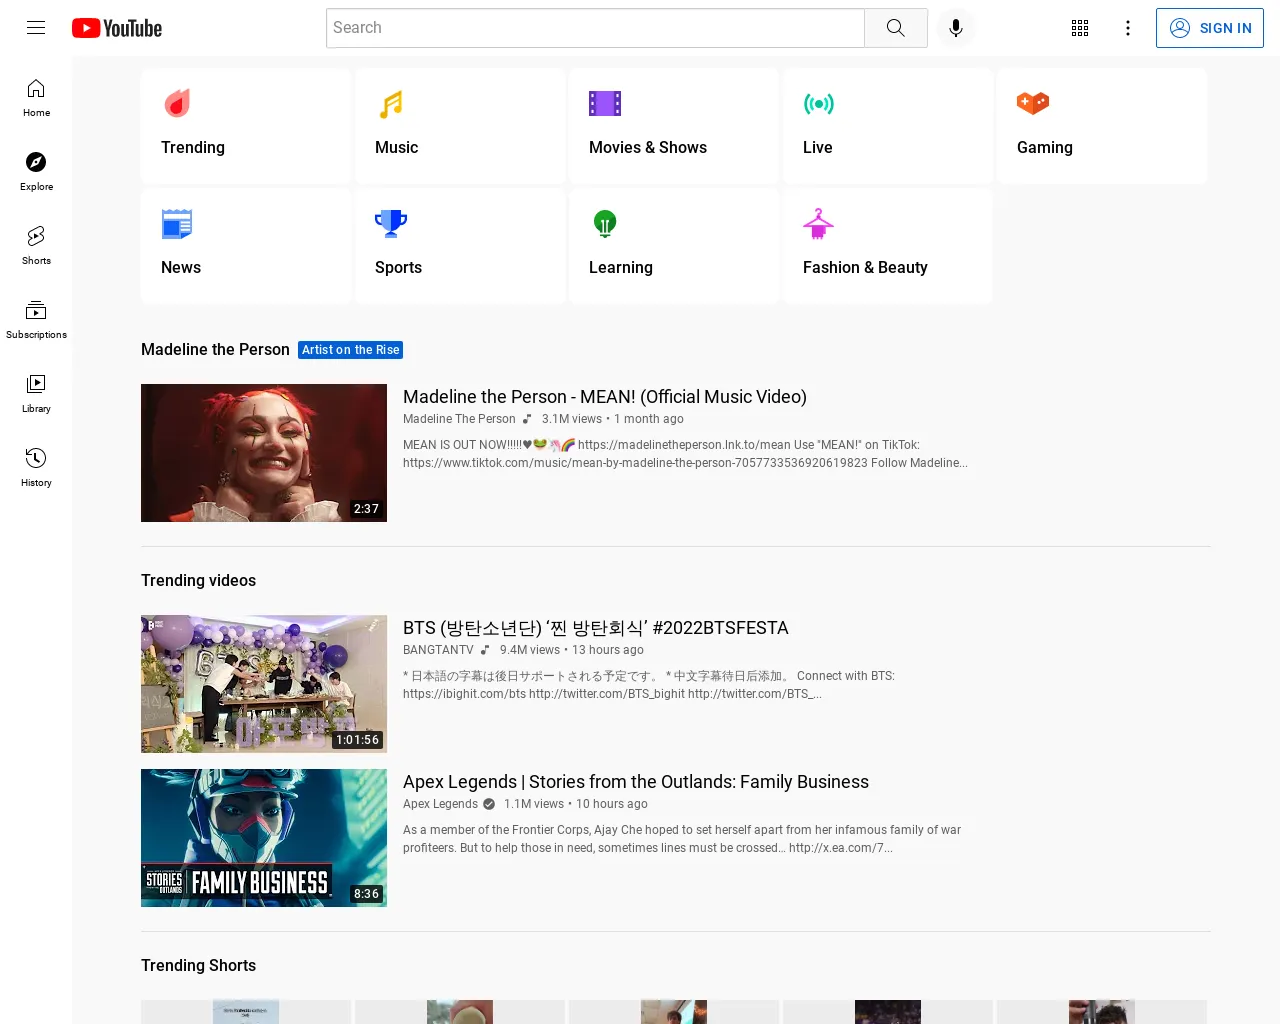1280x1024 pixels.
Task: Click the YouTube logo
Action: (x=116, y=28)
